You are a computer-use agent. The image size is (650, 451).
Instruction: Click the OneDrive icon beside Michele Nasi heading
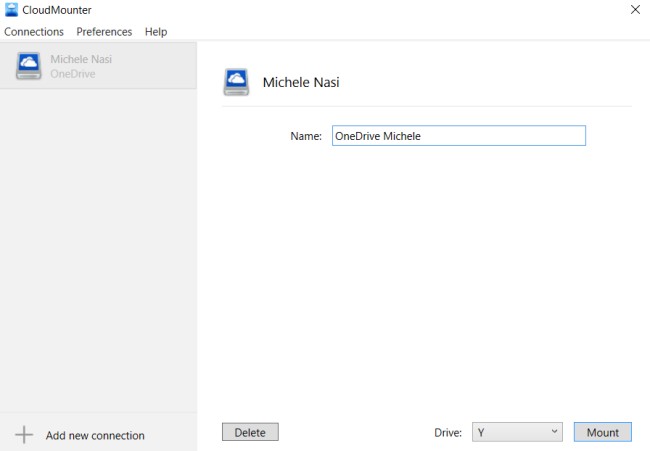pyautogui.click(x=236, y=82)
